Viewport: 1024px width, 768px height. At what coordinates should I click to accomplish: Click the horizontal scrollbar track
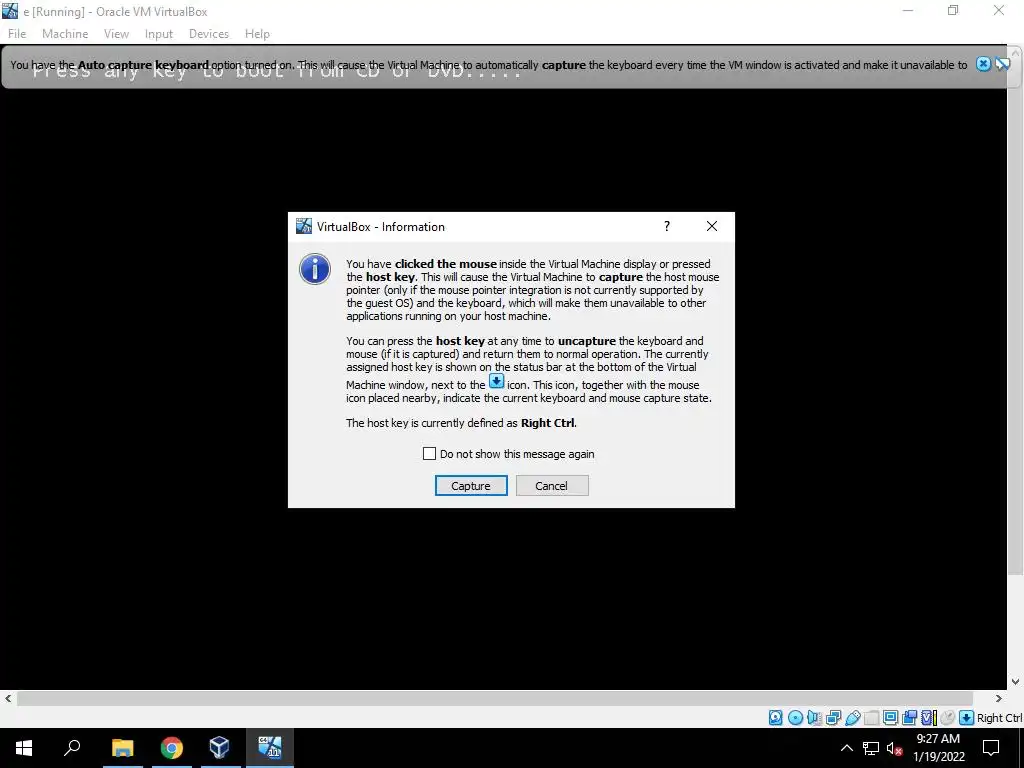(x=494, y=699)
